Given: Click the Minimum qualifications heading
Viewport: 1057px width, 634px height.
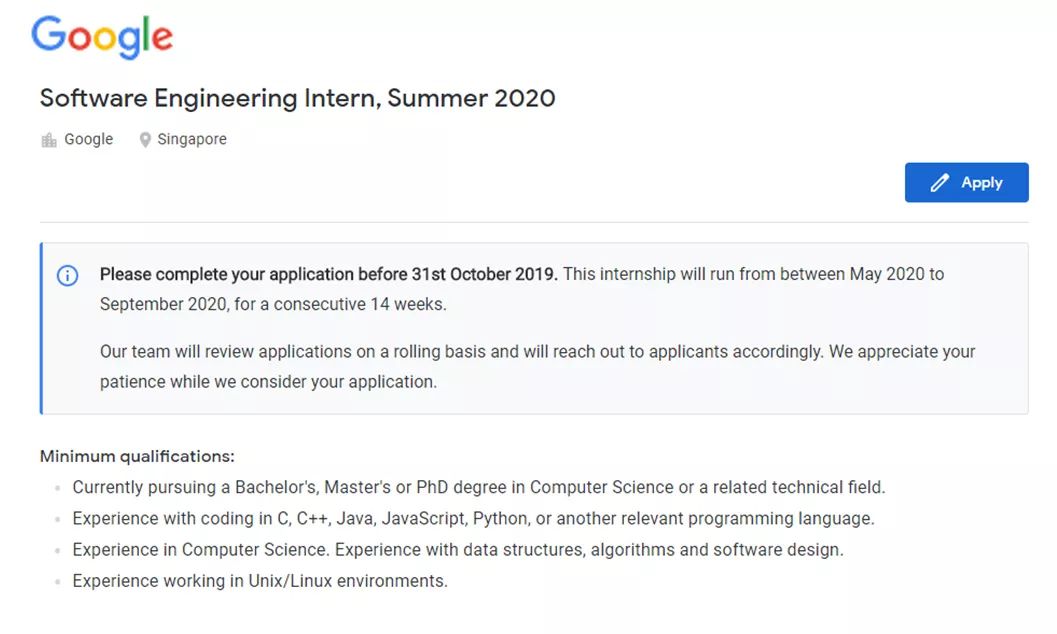Looking at the screenshot, I should point(137,456).
